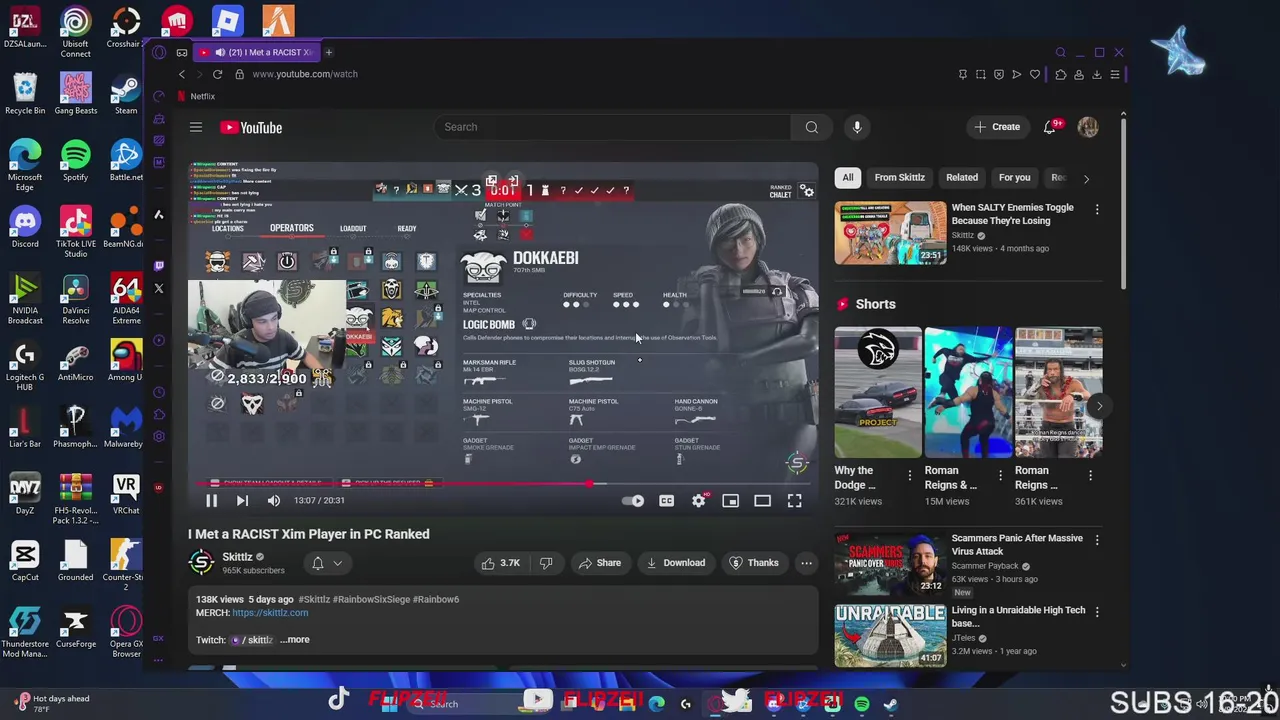The width and height of the screenshot is (1280, 720).
Task: Reload the page in Opera
Action: pos(217,74)
